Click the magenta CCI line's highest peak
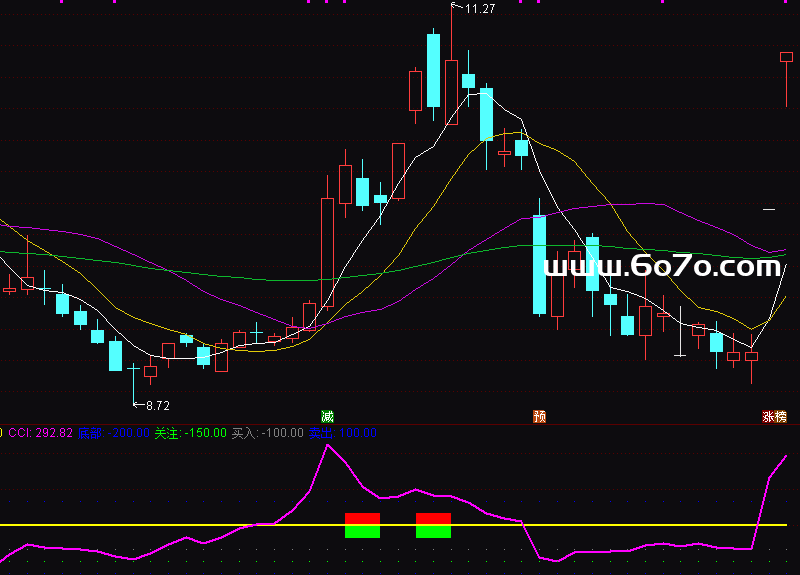 tap(326, 446)
